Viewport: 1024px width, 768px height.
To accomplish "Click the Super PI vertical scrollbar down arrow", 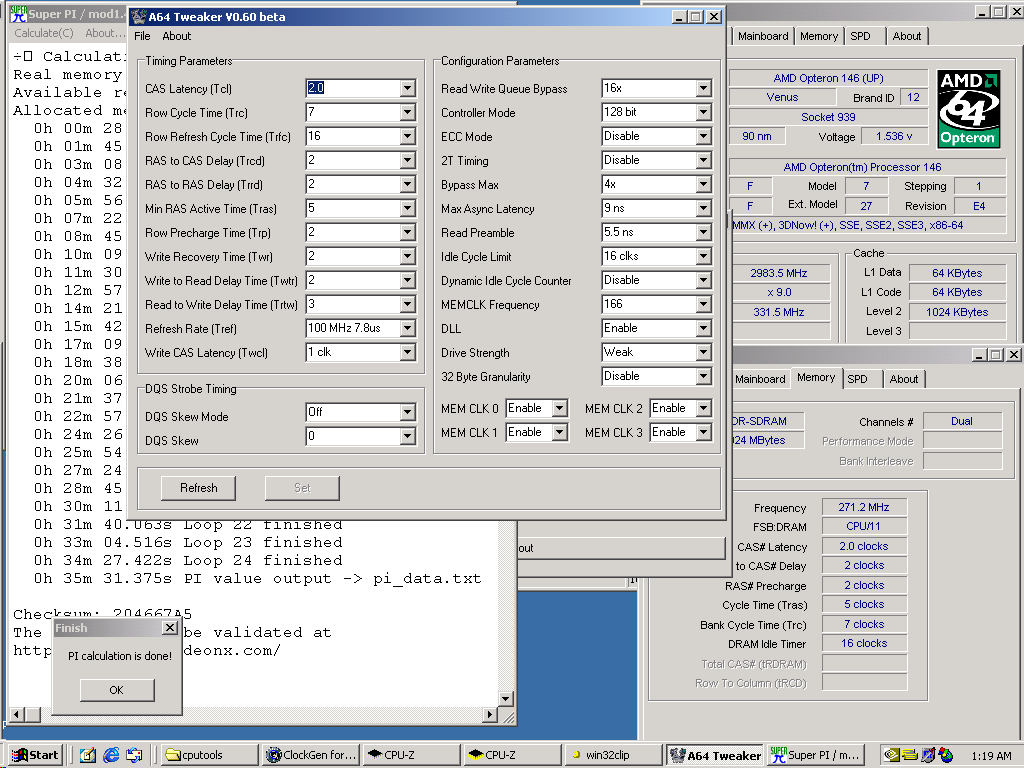I will click(505, 699).
